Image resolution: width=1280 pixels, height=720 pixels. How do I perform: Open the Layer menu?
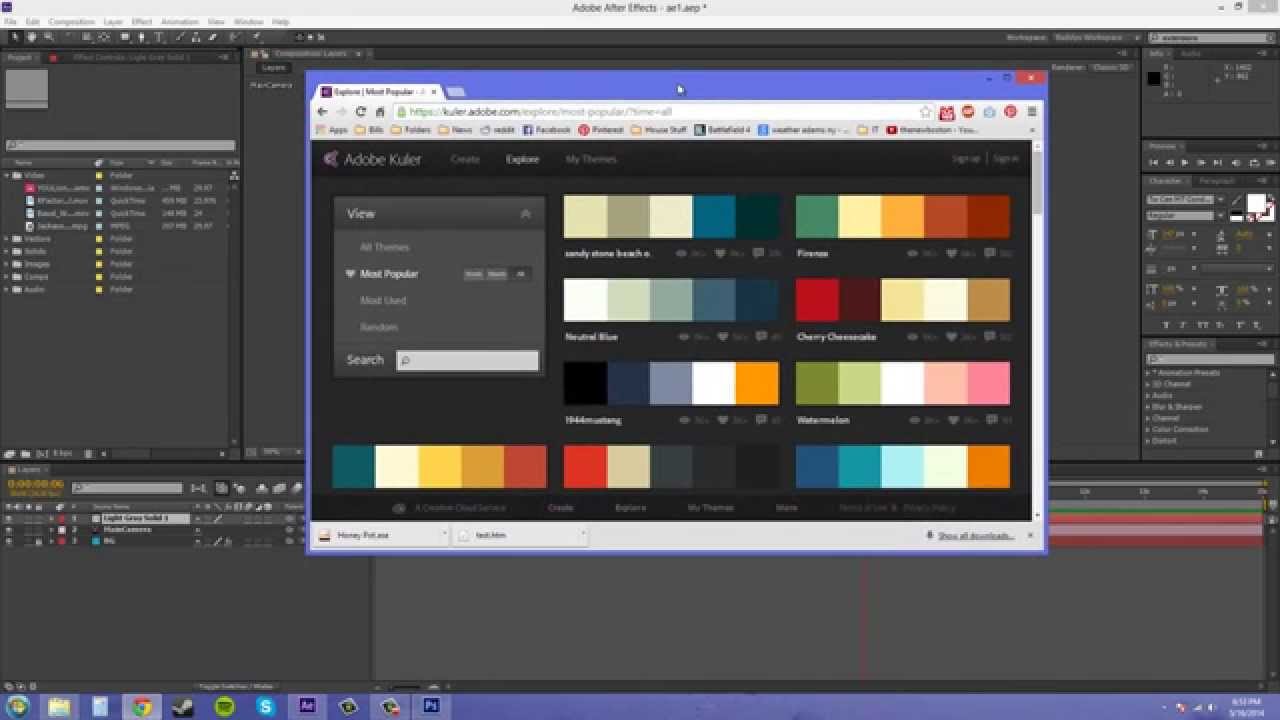click(x=113, y=21)
